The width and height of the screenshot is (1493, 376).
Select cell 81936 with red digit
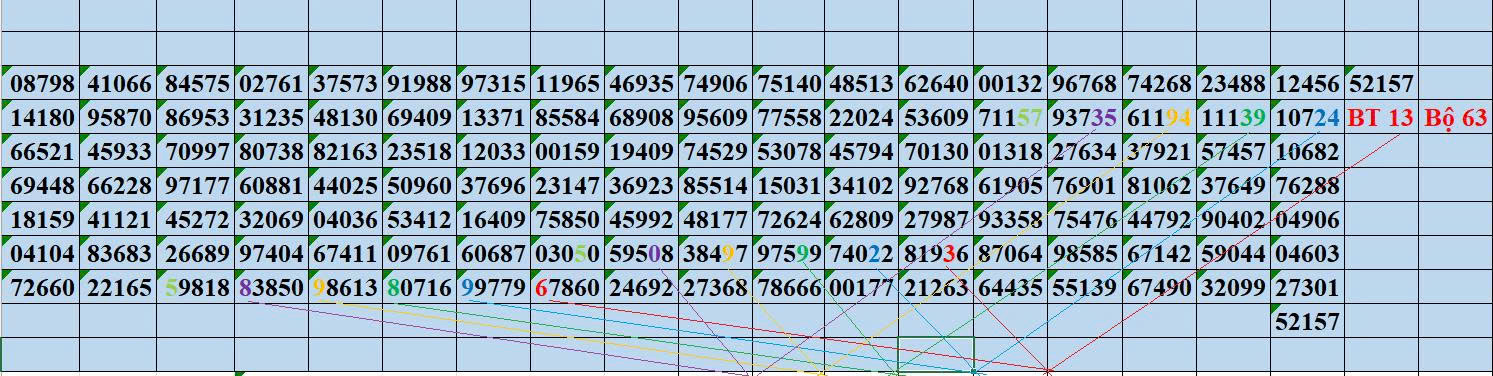tap(936, 254)
